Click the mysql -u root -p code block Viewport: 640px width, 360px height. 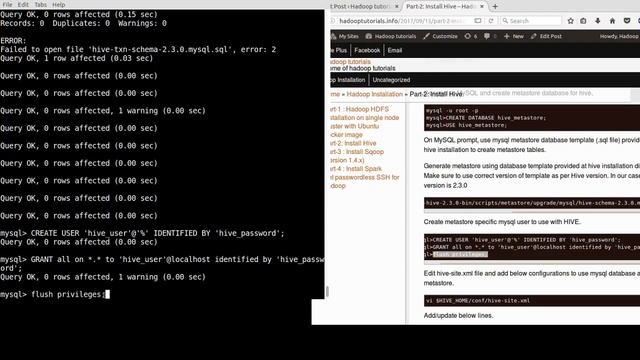coord(532,118)
